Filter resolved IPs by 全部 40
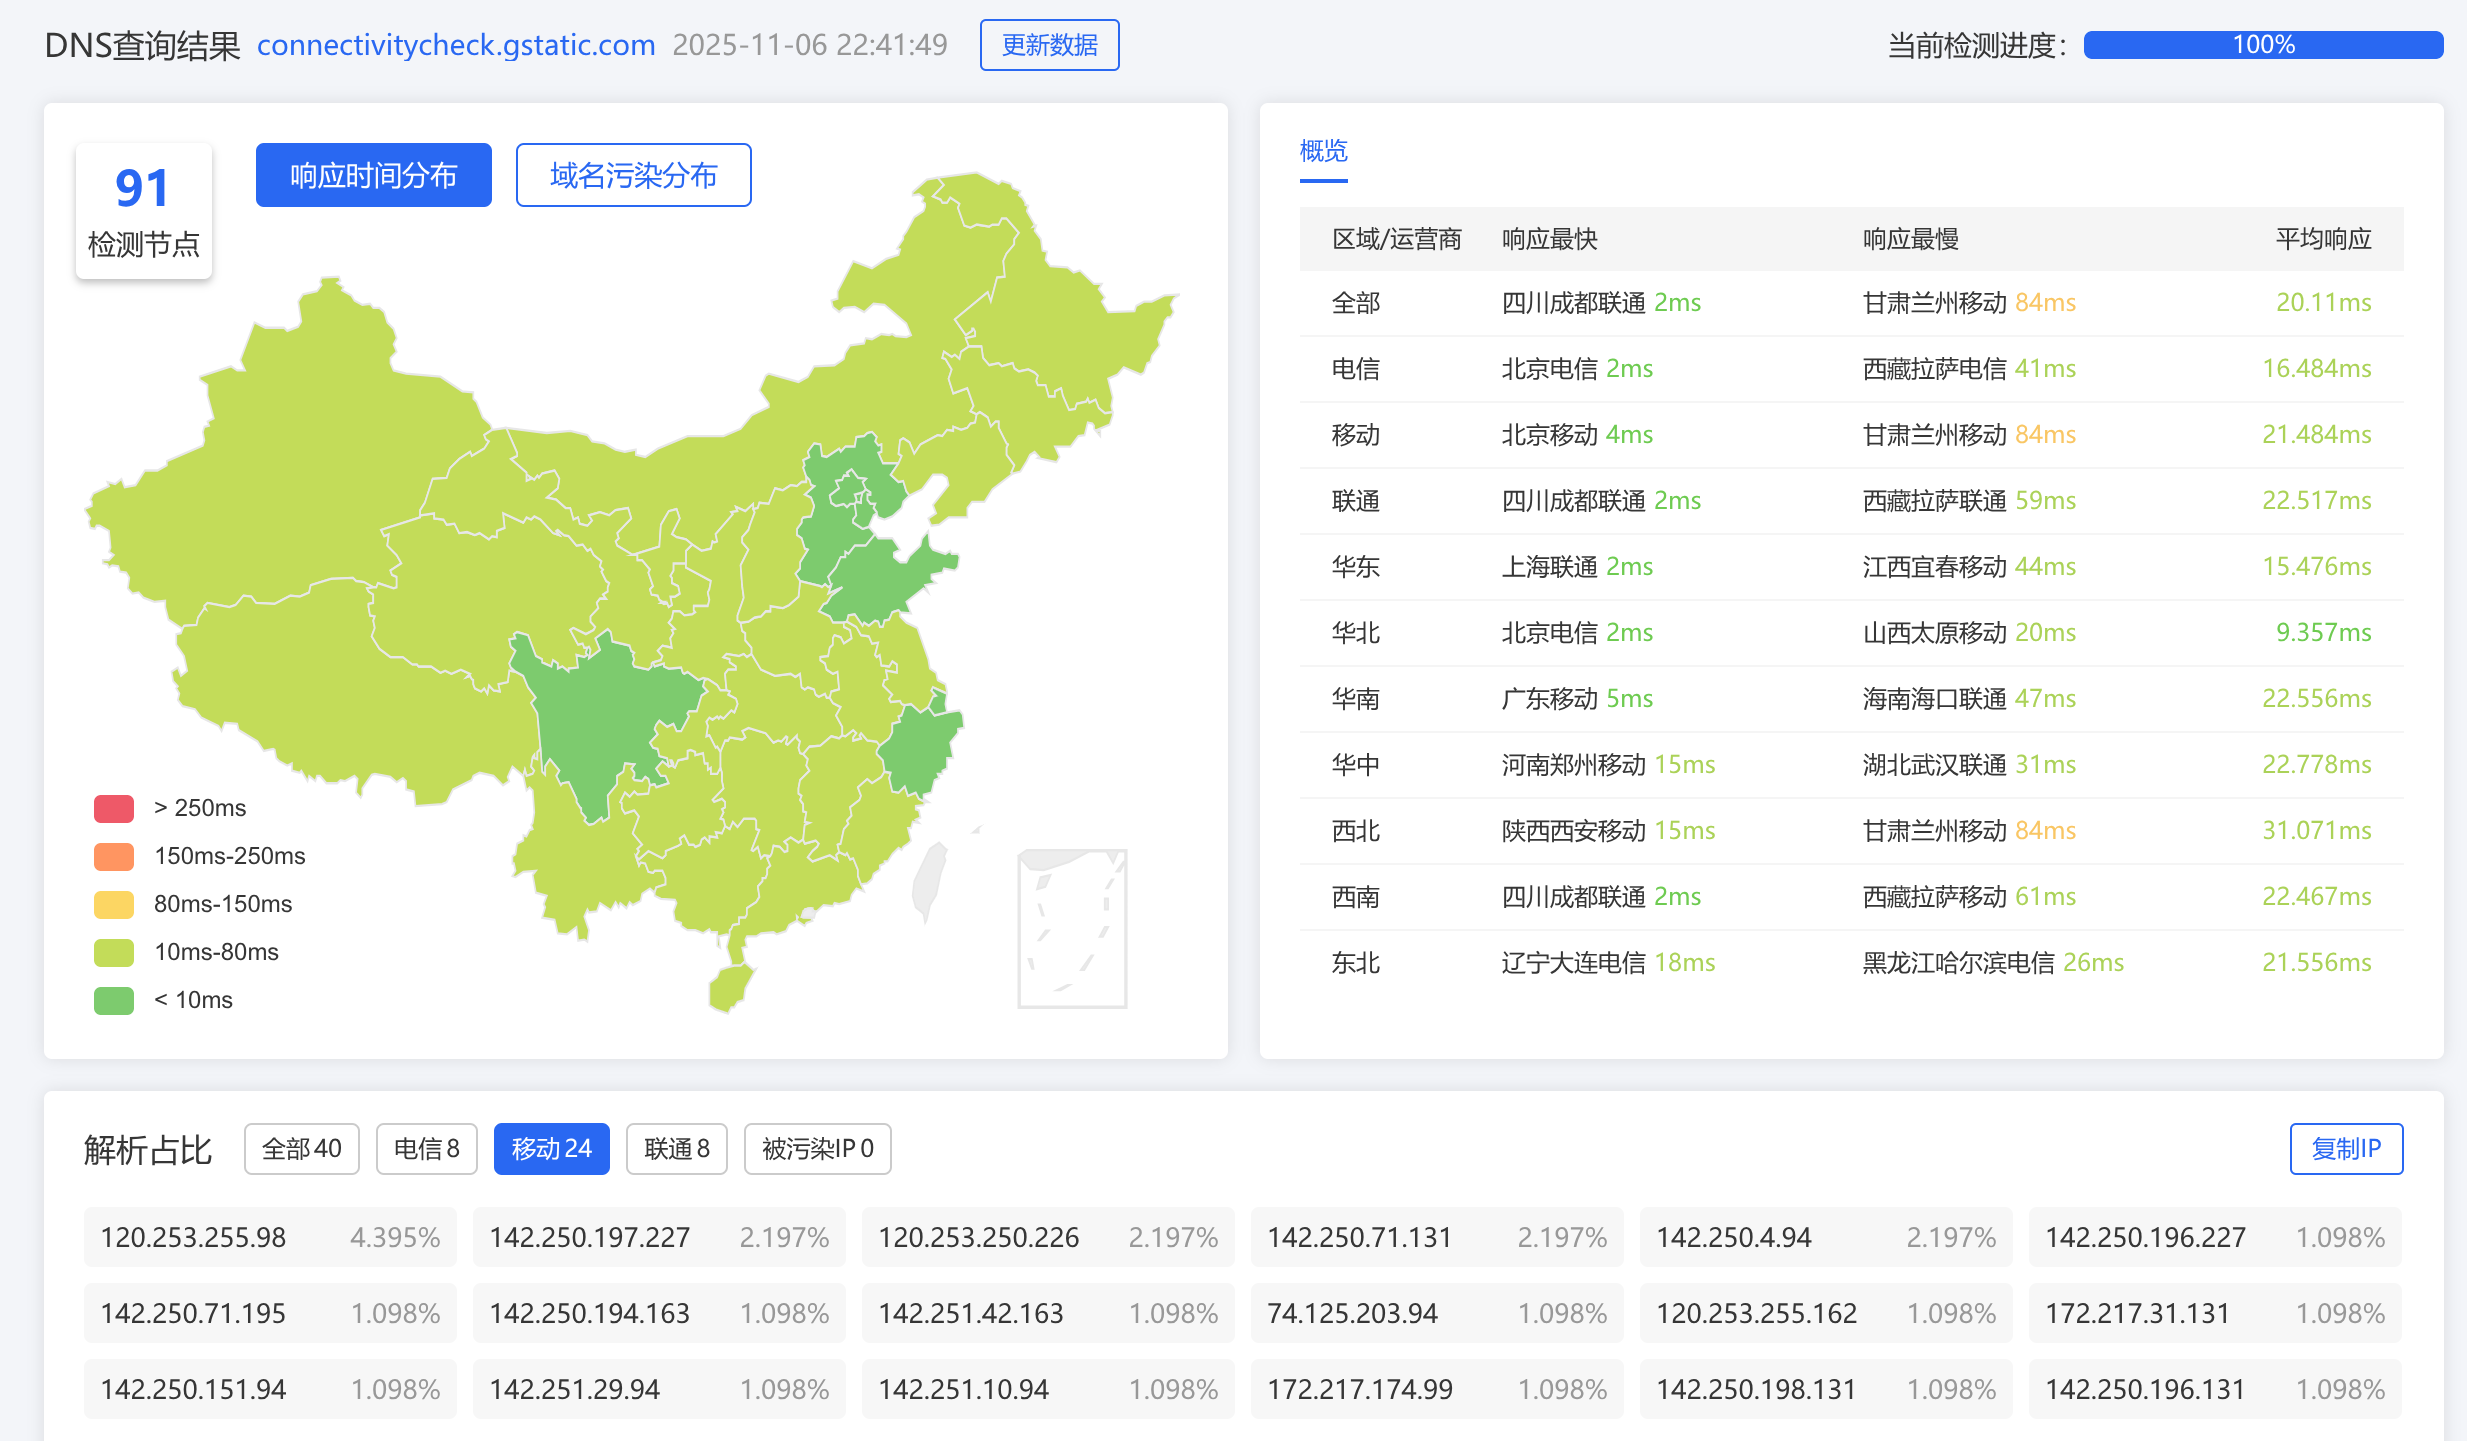Image resolution: width=2467 pixels, height=1441 pixels. coord(301,1149)
